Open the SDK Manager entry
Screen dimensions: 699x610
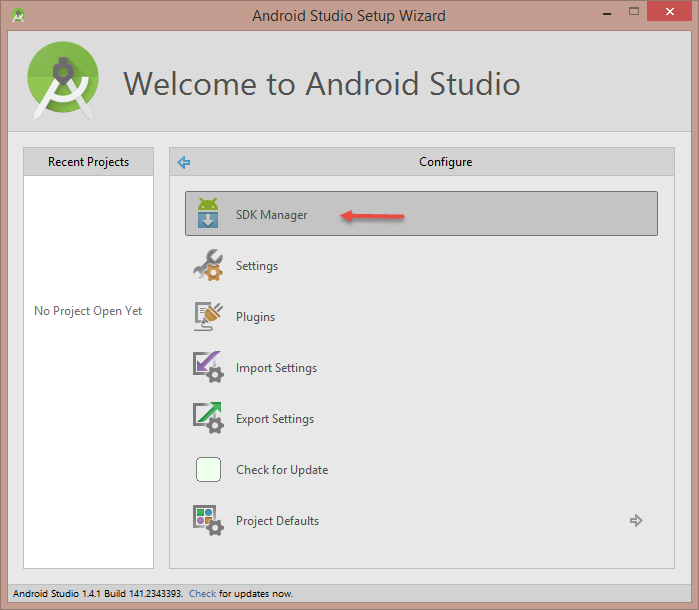(271, 215)
